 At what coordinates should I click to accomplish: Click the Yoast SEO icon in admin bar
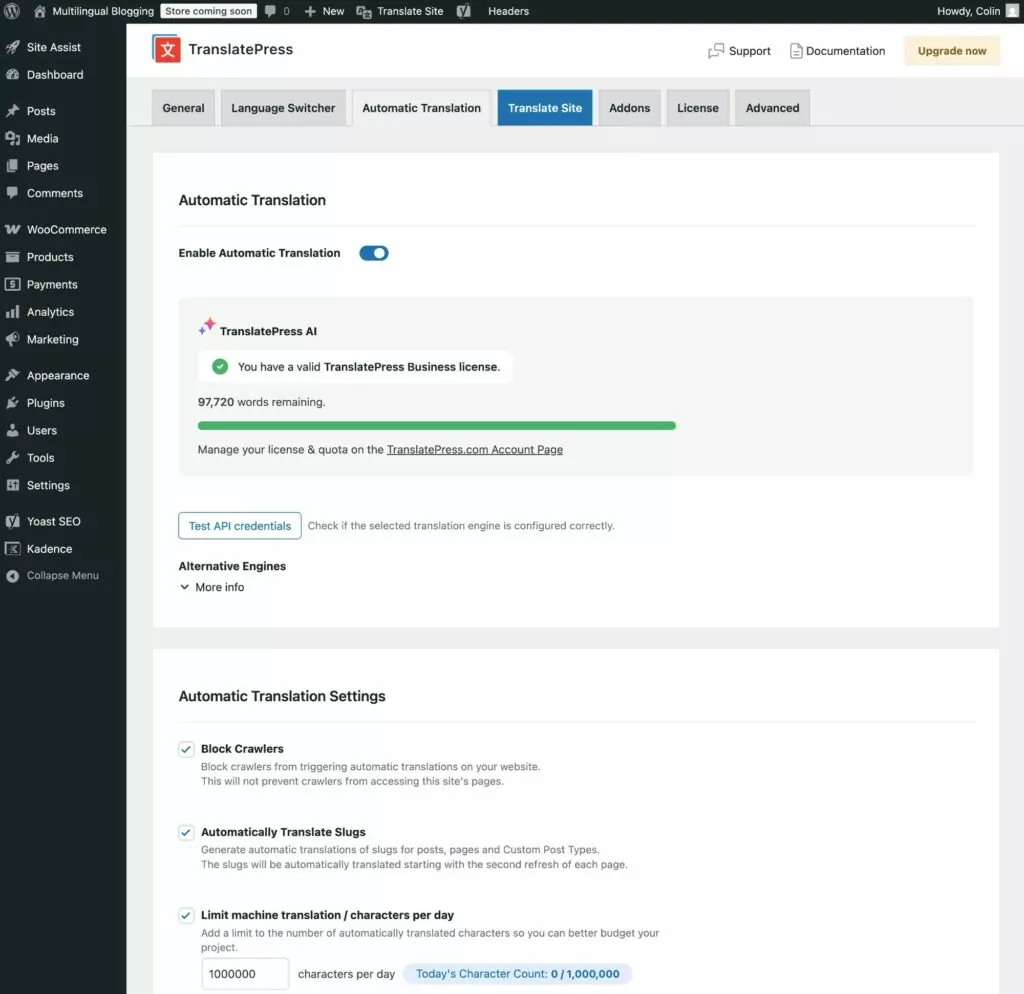pos(464,11)
